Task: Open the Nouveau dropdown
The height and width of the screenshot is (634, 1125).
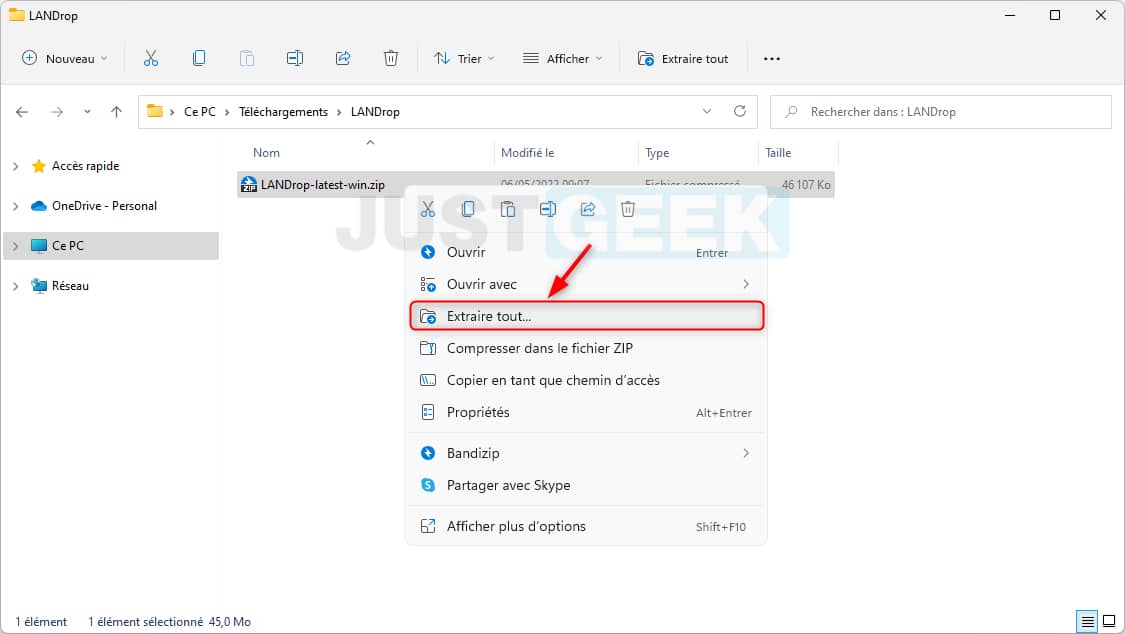Action: [x=65, y=59]
